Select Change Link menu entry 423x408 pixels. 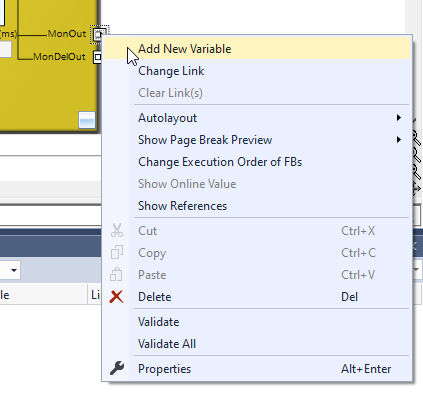pos(257,71)
